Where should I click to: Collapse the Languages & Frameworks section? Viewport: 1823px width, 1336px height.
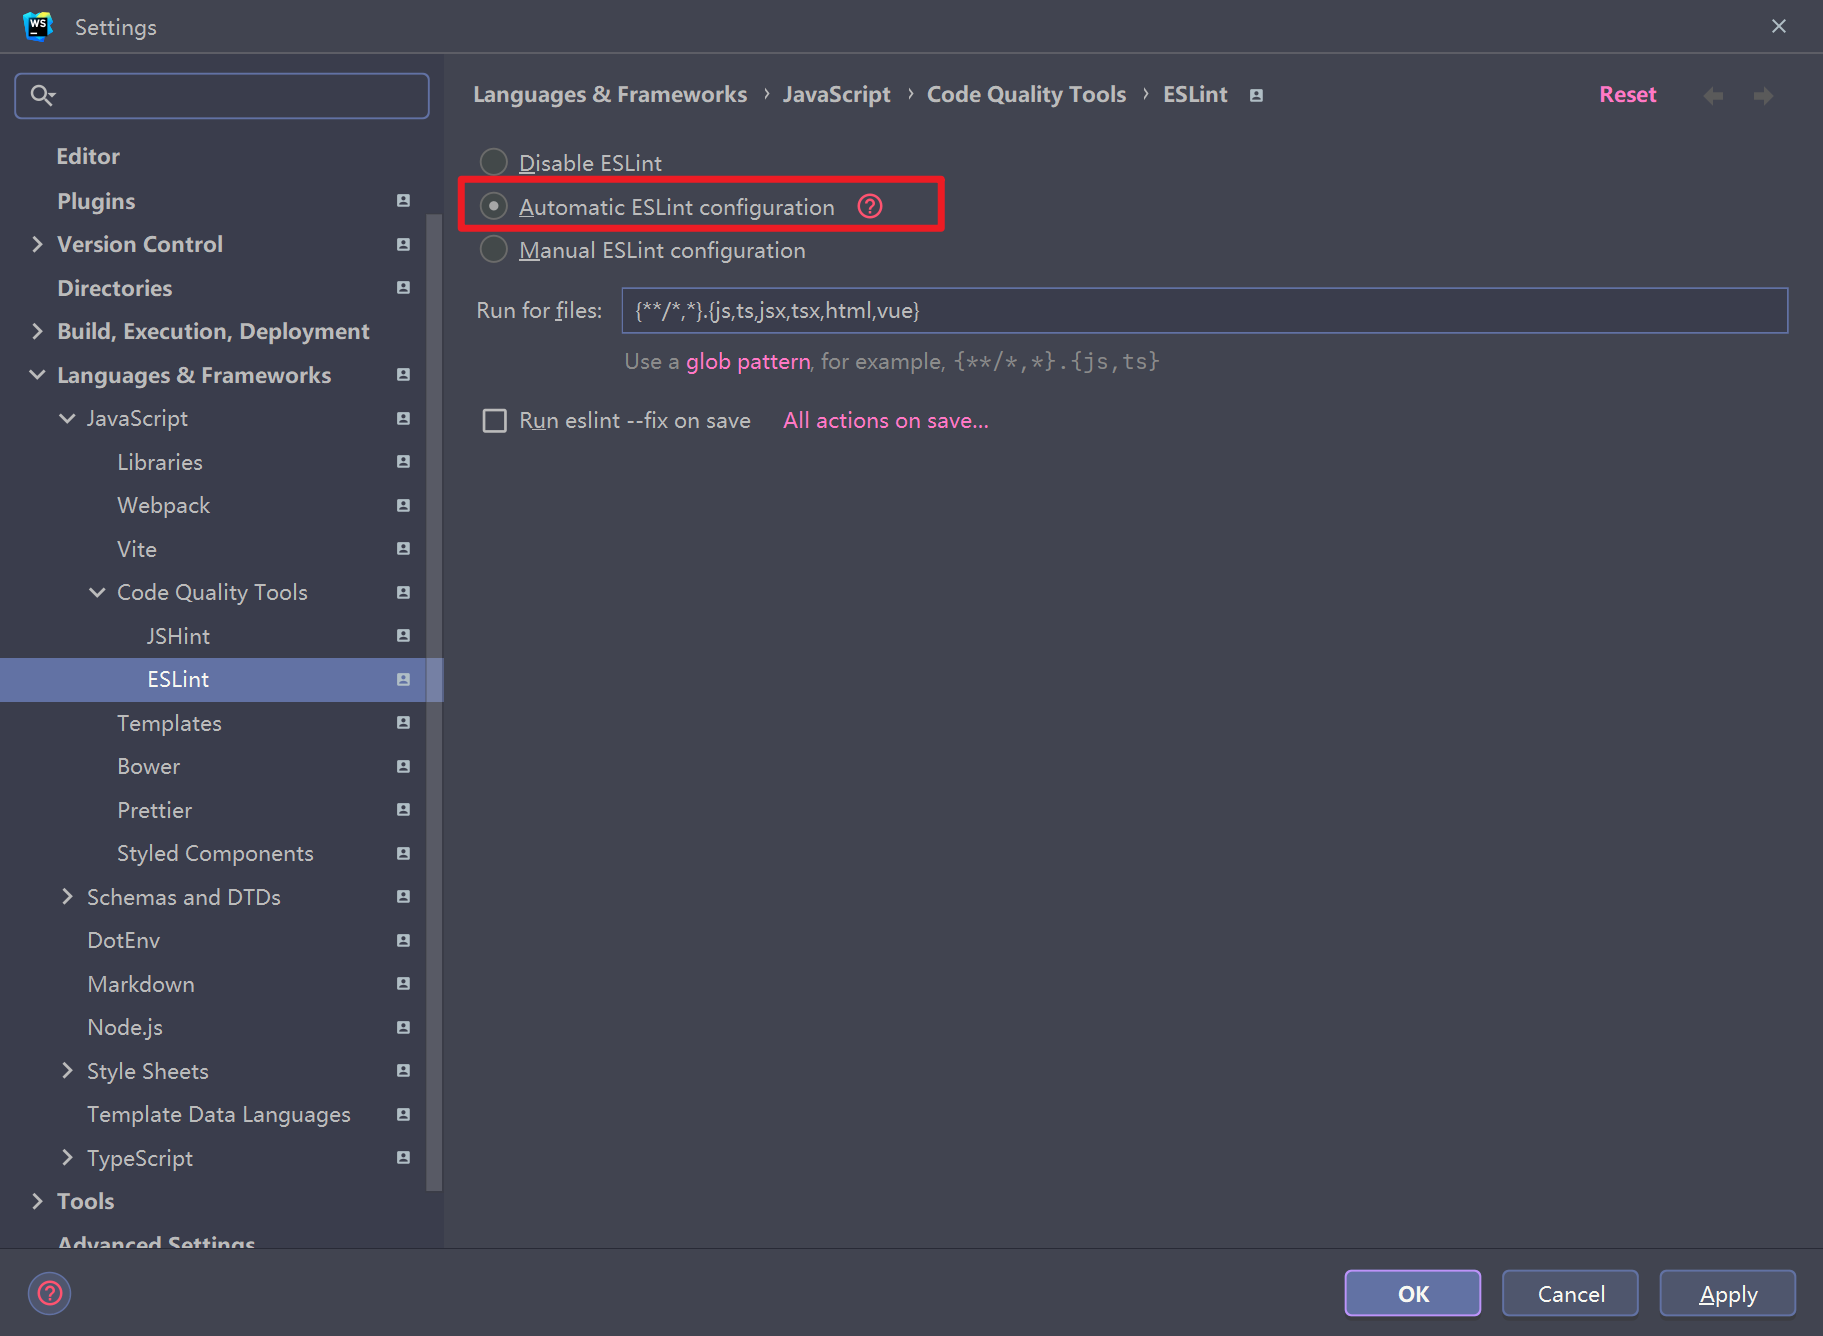(37, 374)
